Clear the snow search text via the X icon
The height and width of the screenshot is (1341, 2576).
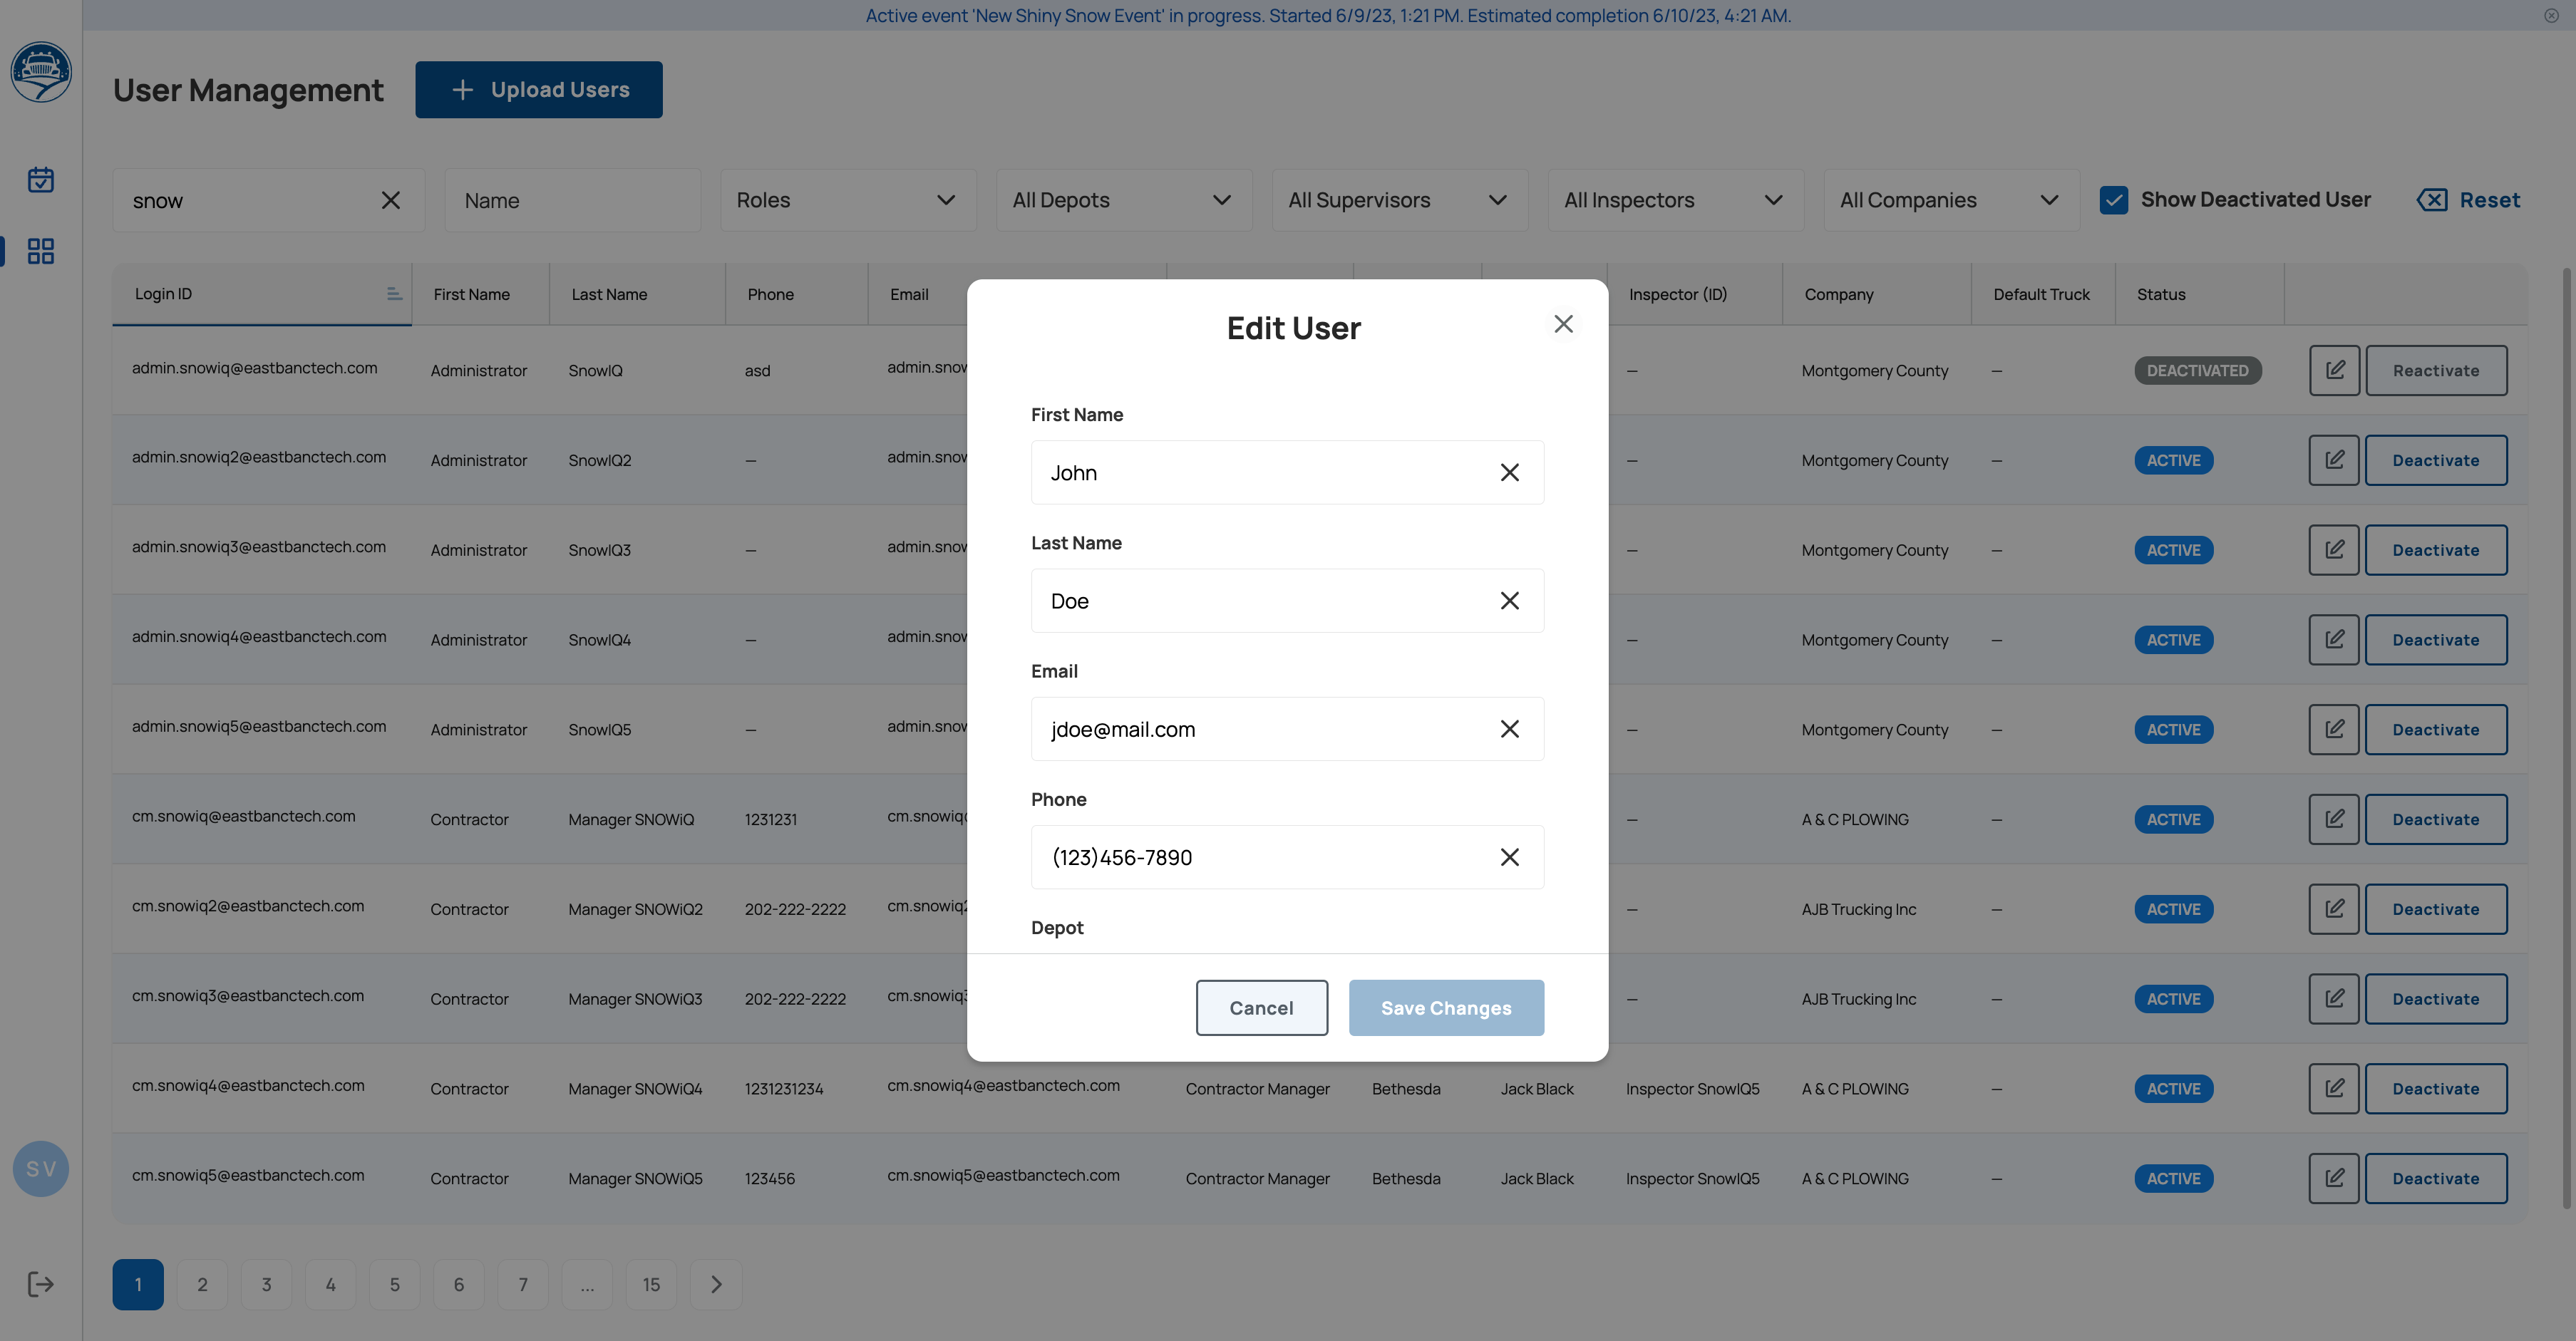click(x=391, y=200)
